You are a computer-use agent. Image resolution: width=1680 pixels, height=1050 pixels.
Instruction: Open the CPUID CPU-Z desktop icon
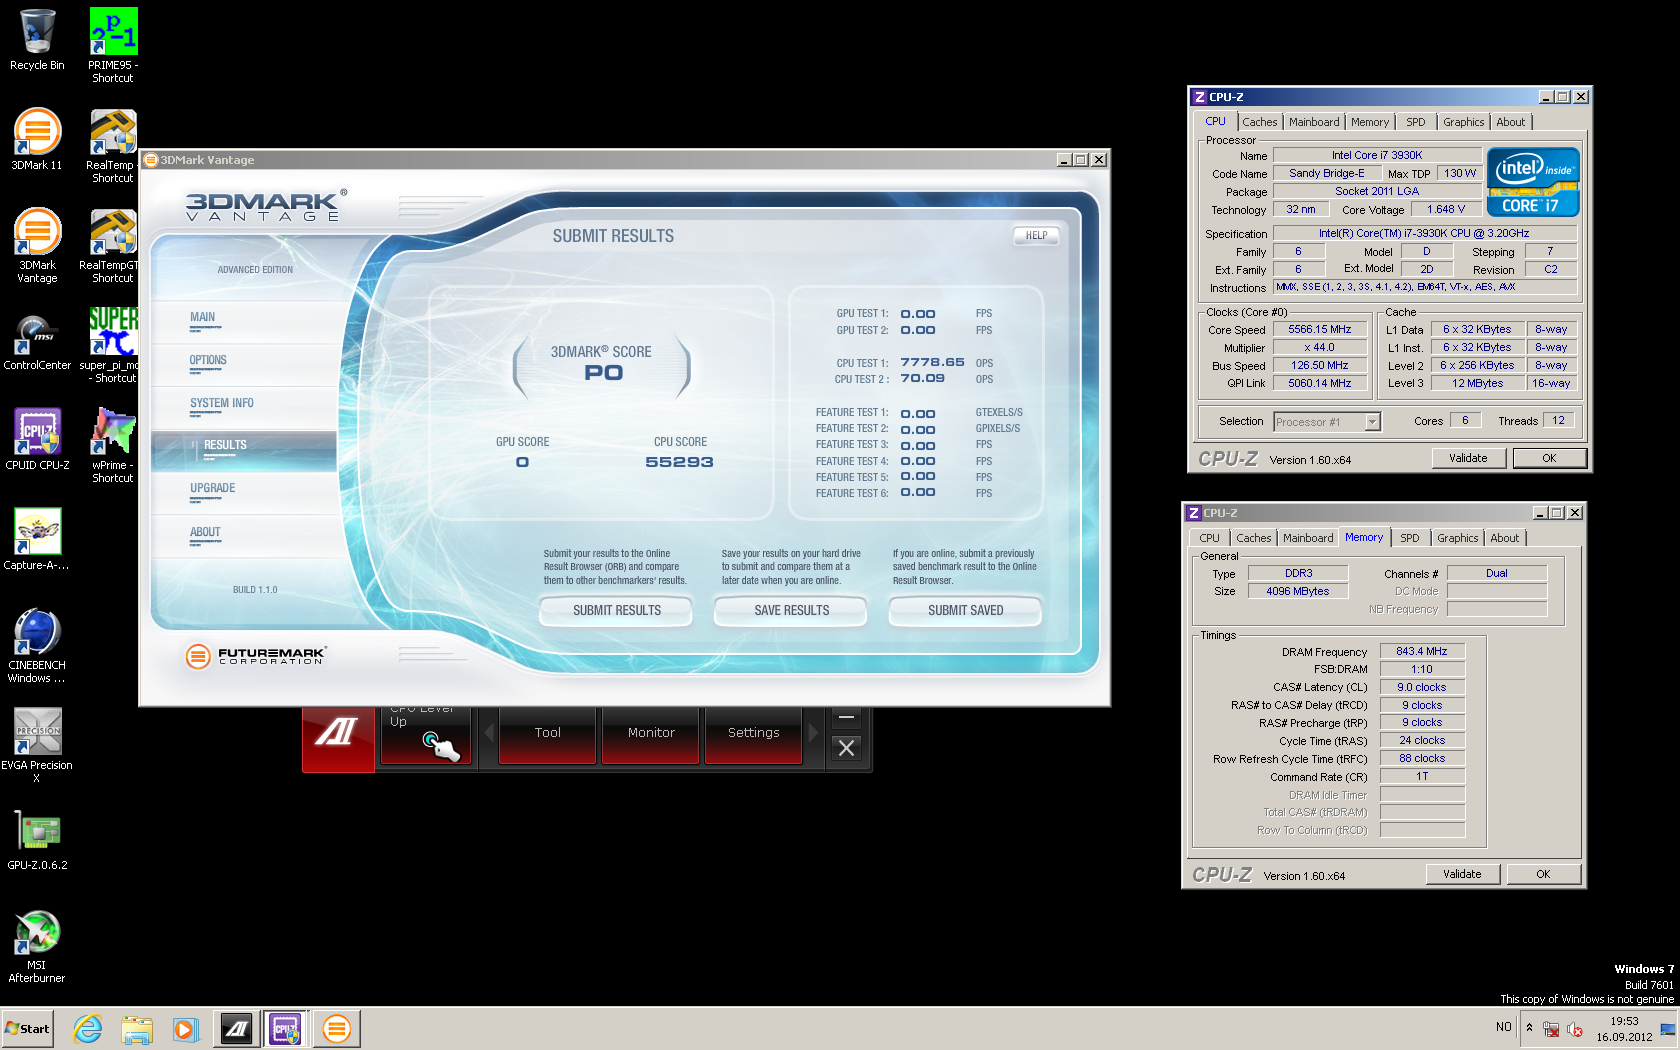(37, 440)
